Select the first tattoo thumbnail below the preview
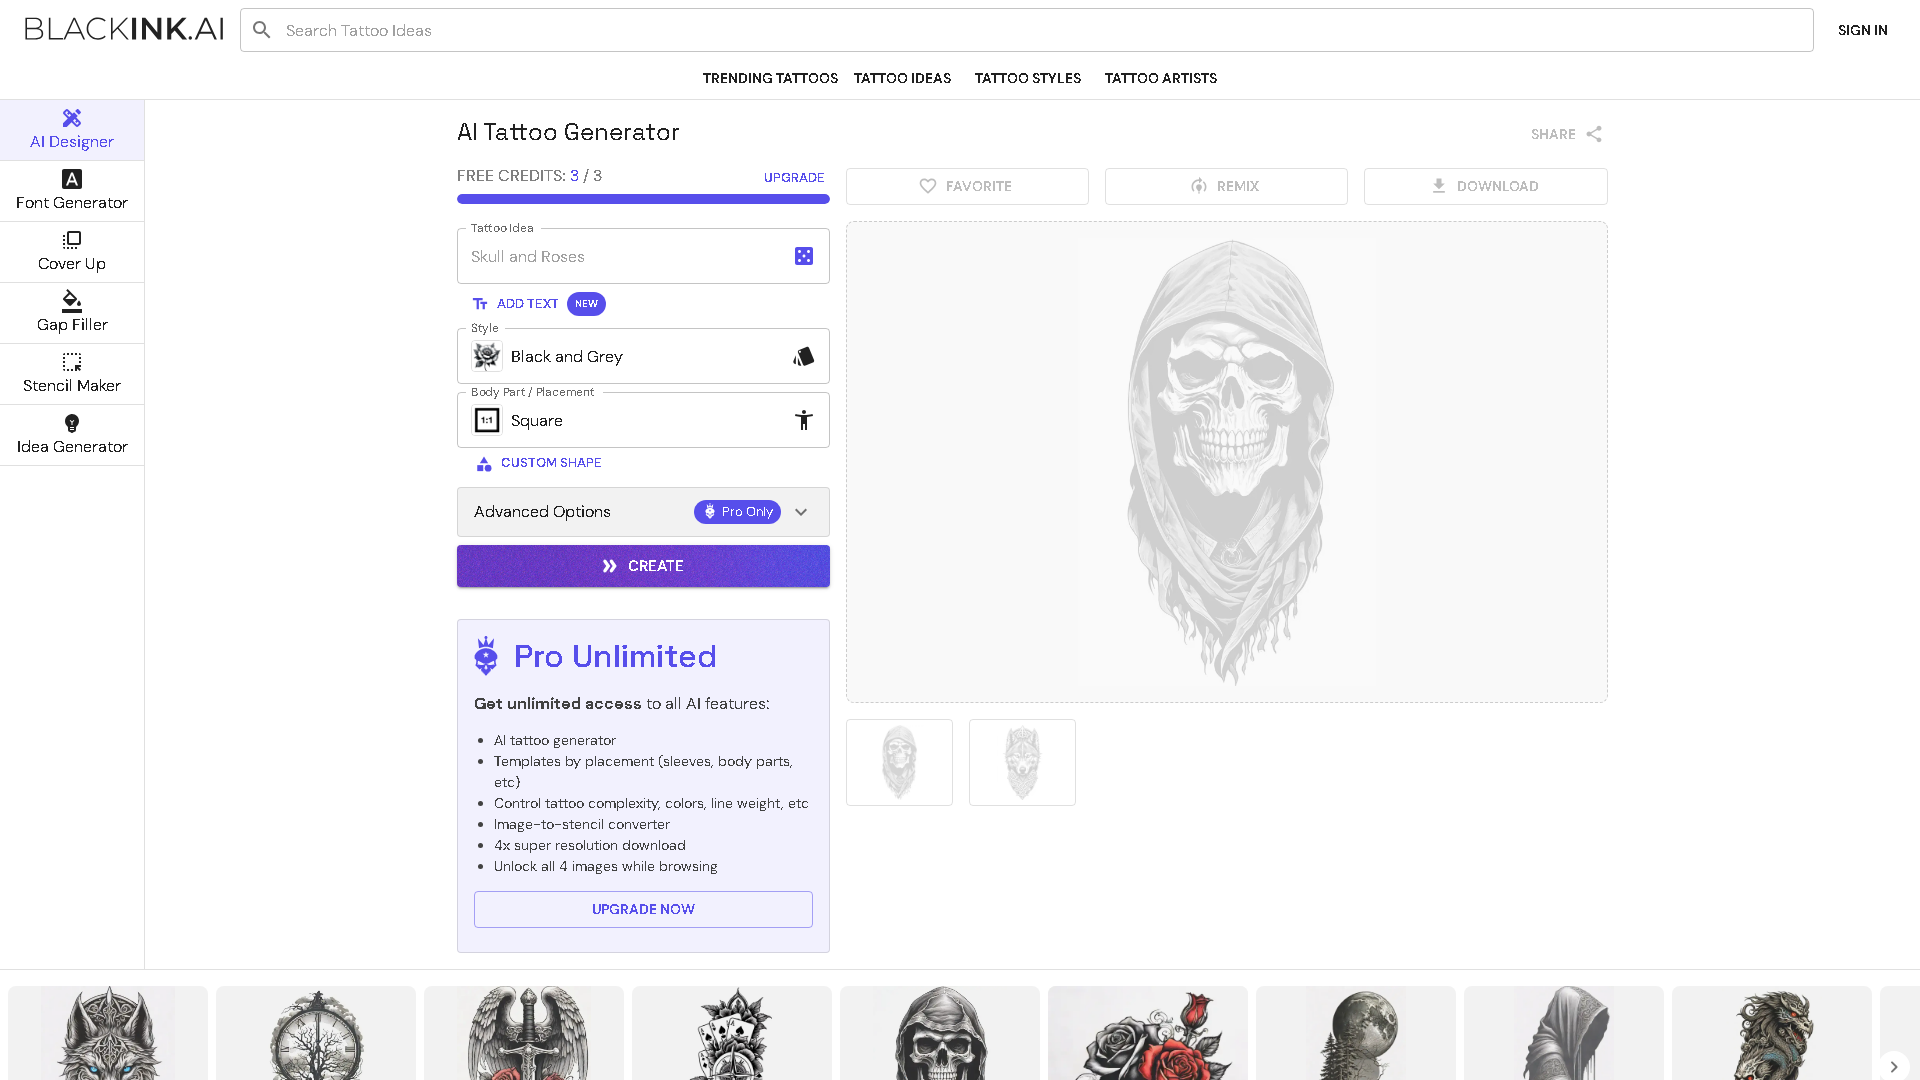The height and width of the screenshot is (1080, 1920). click(x=899, y=762)
